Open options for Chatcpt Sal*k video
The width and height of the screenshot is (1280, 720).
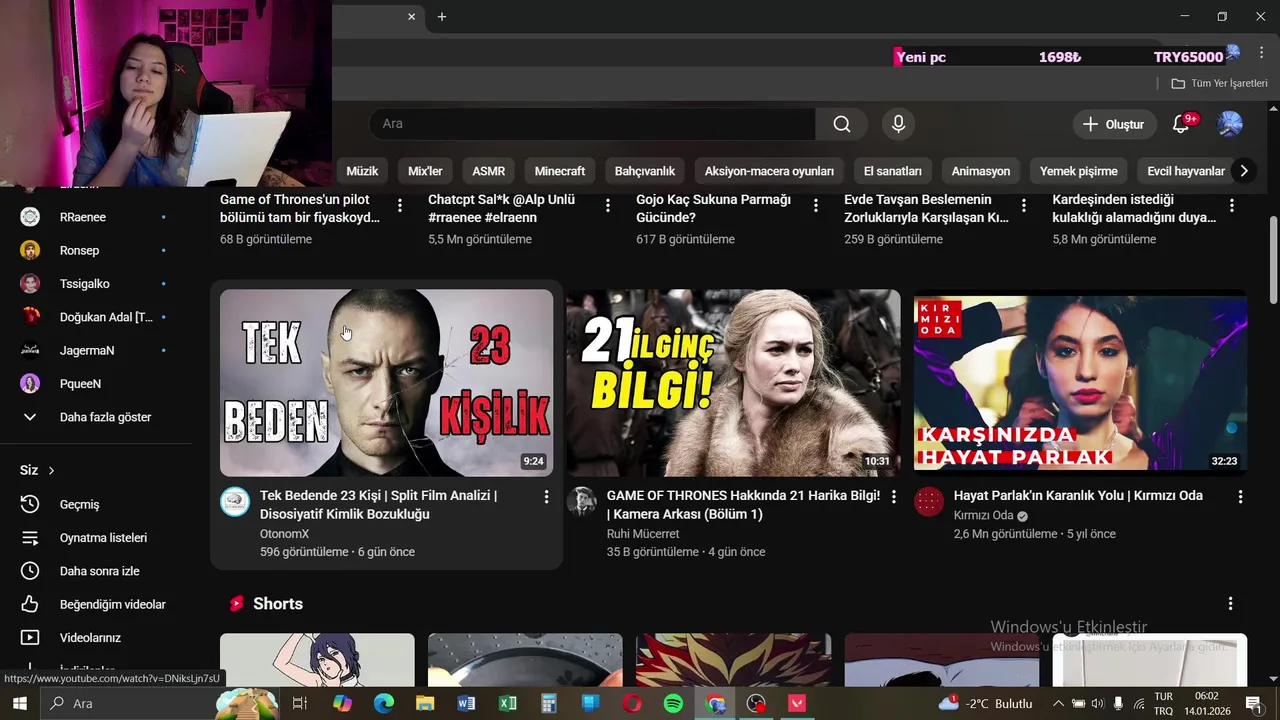[607, 205]
